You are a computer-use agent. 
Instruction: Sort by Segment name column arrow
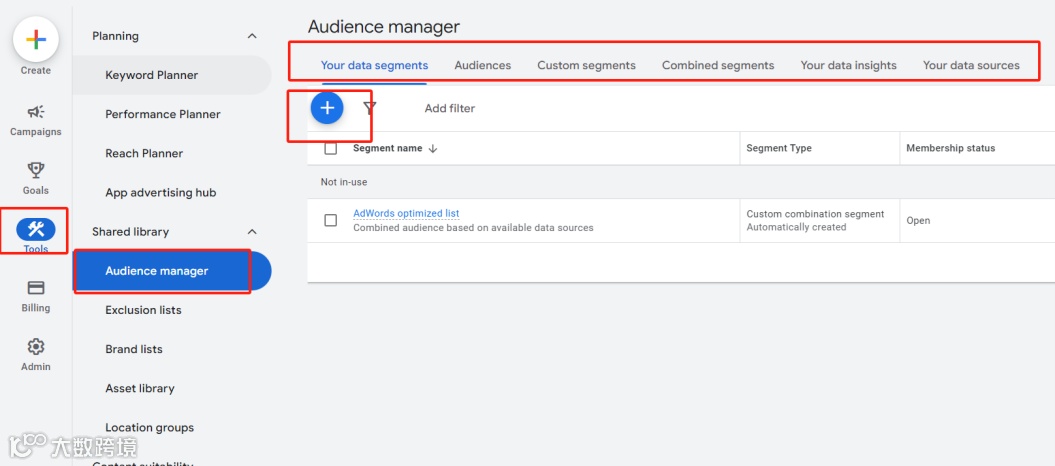433,148
